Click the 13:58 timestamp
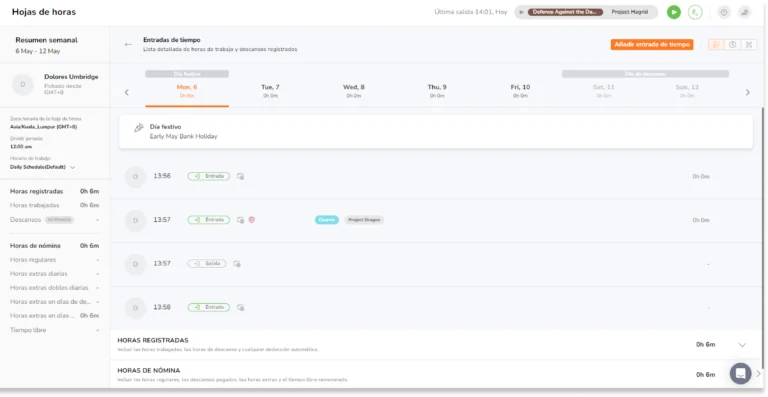Viewport: 768px width, 397px height. click(162, 307)
